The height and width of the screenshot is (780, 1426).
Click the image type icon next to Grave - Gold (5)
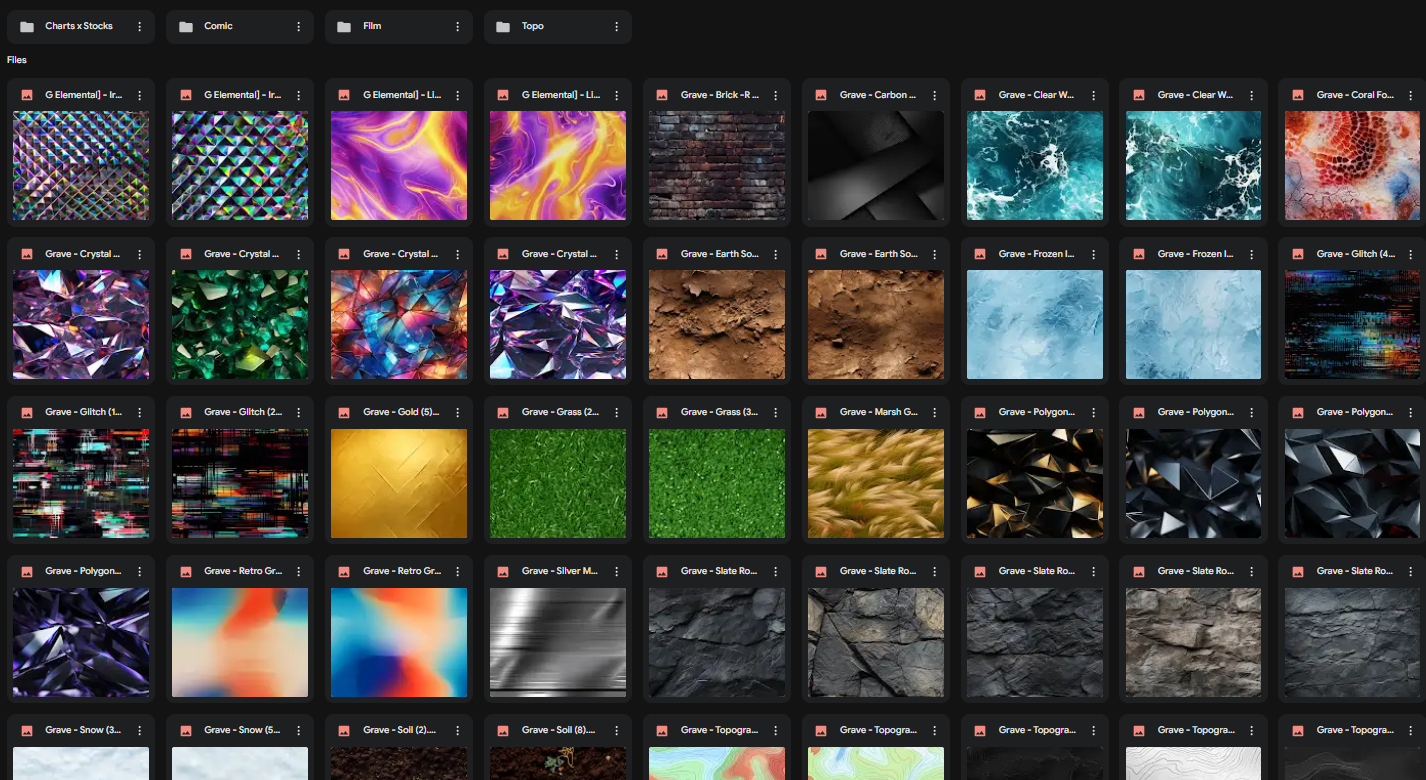(344, 412)
